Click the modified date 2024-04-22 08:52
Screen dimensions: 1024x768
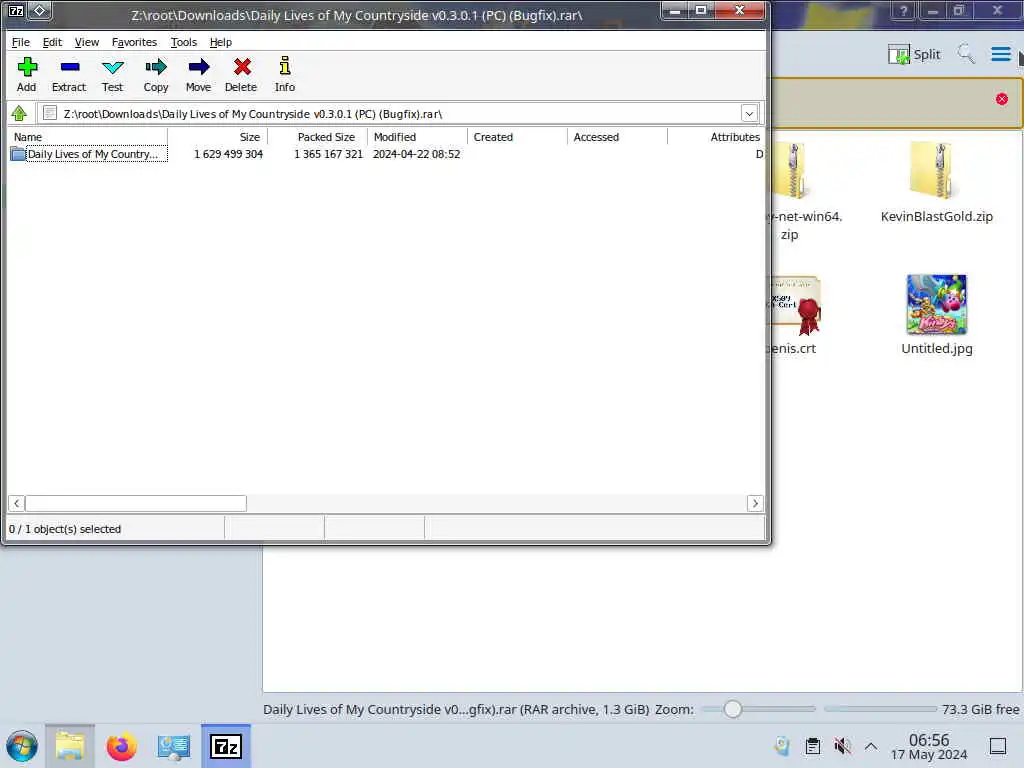pos(417,154)
